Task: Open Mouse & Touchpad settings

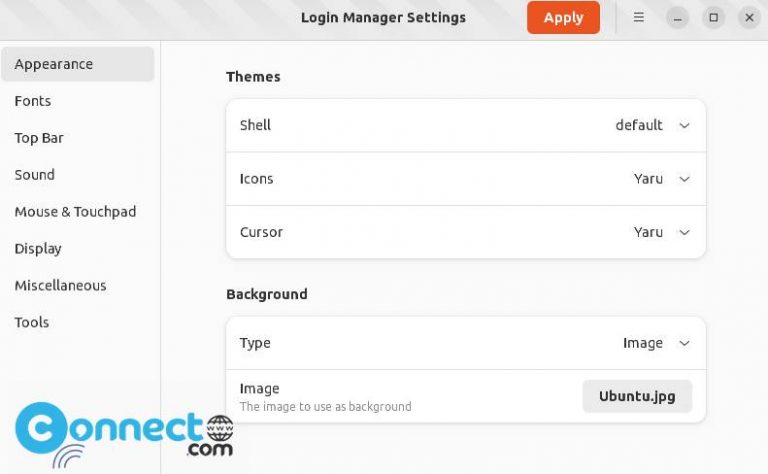Action: point(75,212)
